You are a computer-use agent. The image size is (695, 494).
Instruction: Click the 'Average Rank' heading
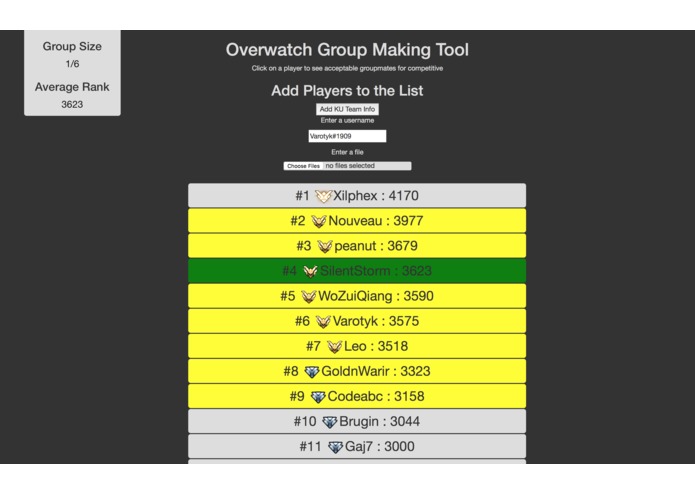coord(72,87)
